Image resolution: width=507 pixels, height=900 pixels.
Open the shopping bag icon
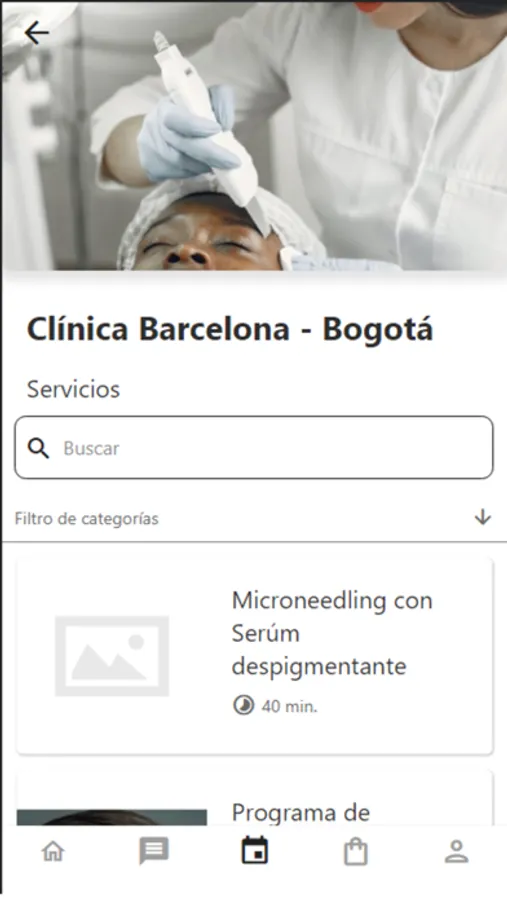tap(355, 851)
